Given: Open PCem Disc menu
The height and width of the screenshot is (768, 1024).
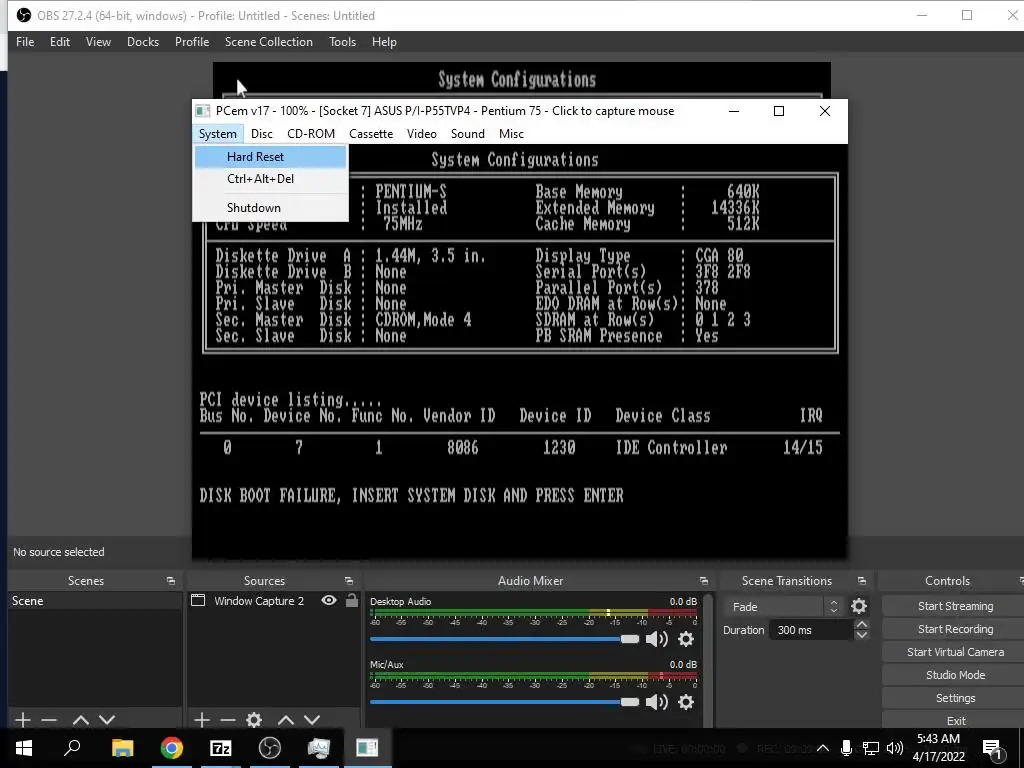Looking at the screenshot, I should click(x=261, y=134).
